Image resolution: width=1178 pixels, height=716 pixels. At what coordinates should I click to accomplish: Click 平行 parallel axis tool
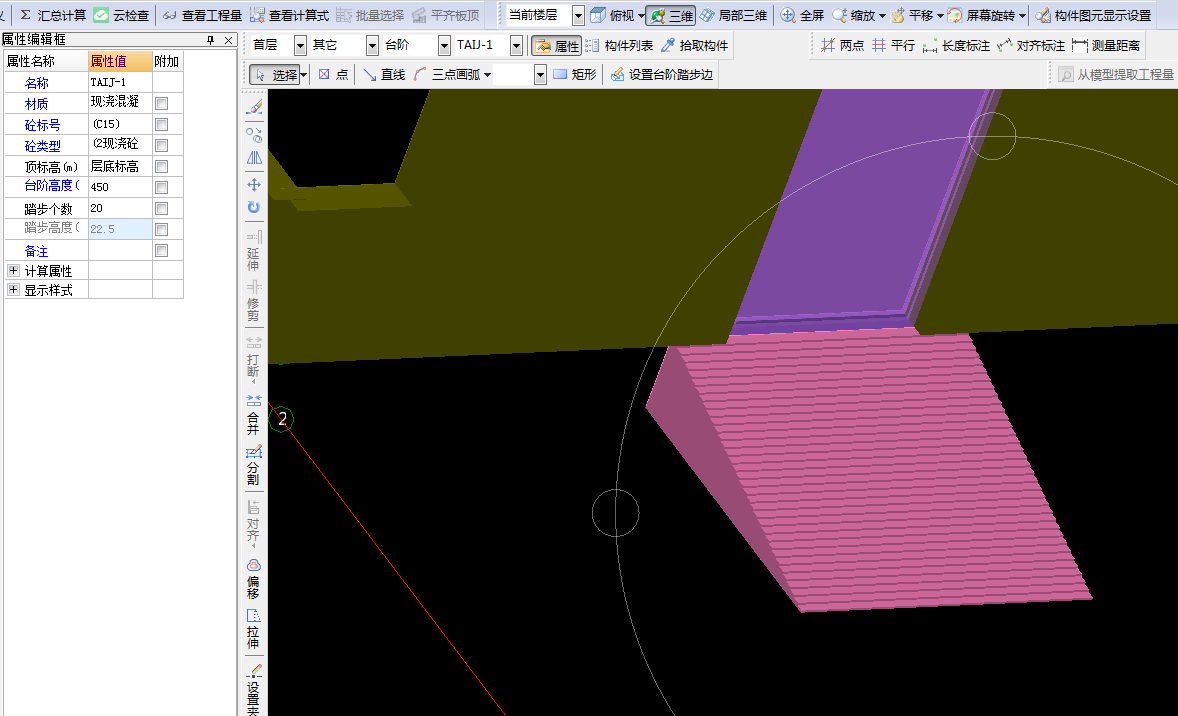(893, 46)
